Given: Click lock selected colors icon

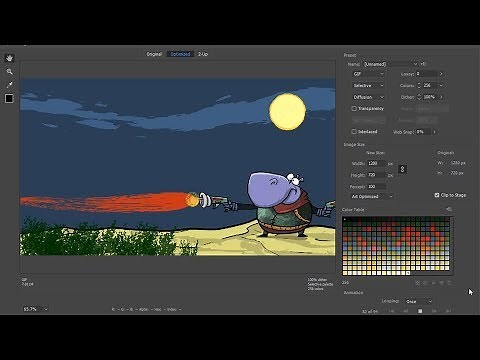Looking at the screenshot, I should (433, 283).
